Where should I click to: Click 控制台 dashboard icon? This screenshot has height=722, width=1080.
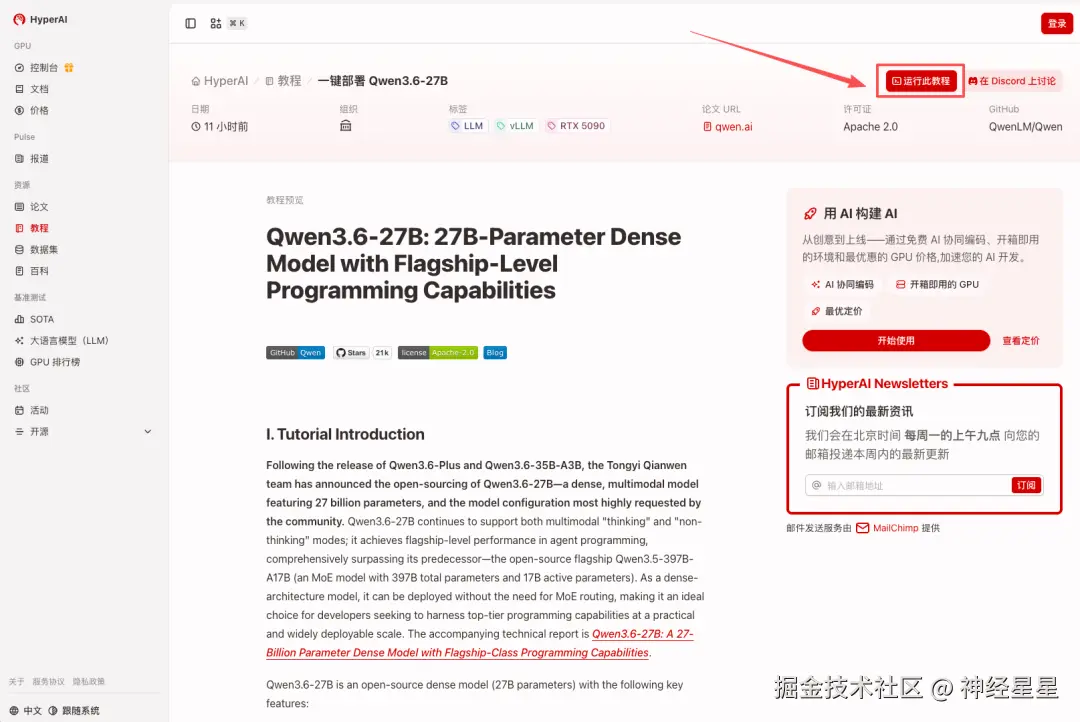click(19, 68)
